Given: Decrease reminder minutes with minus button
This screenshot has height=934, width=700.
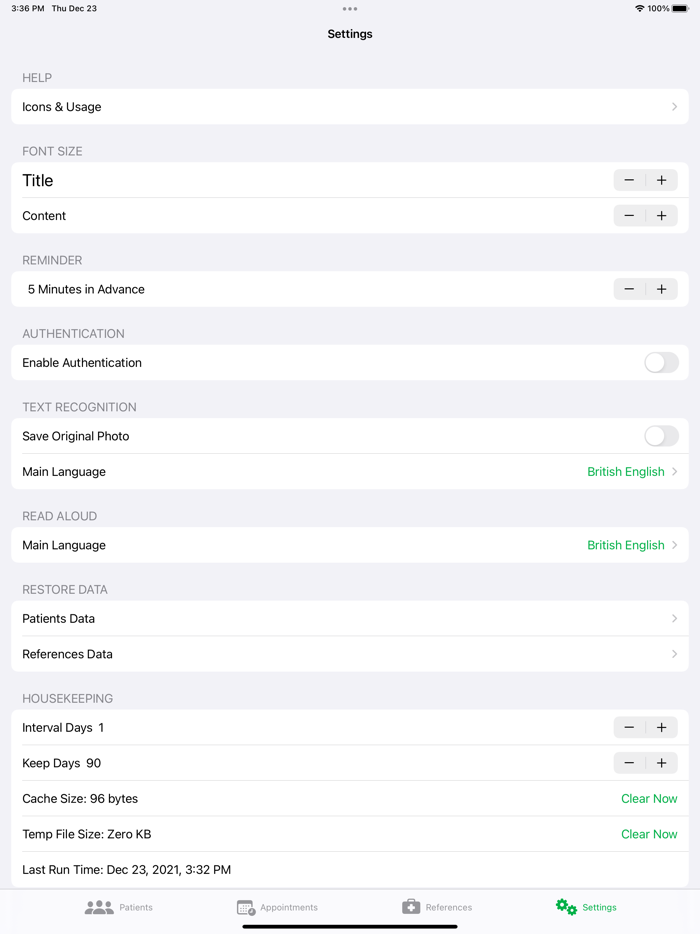Looking at the screenshot, I should [x=629, y=289].
